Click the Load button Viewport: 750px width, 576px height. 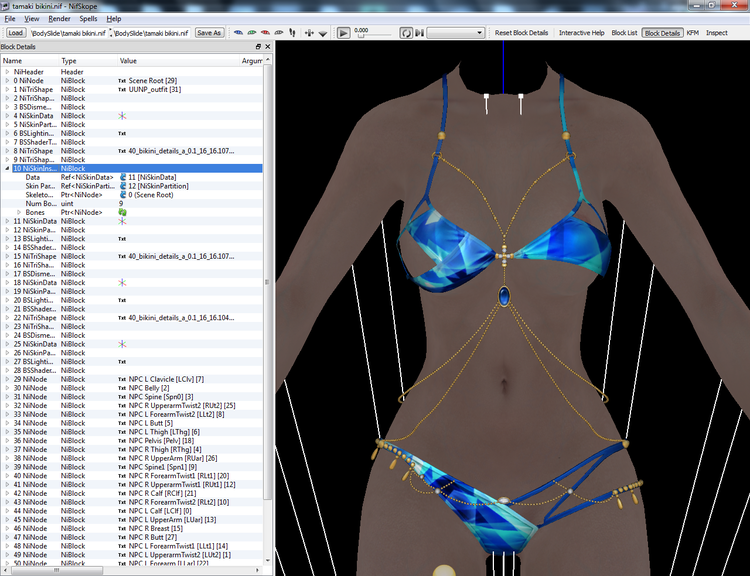tap(15, 33)
